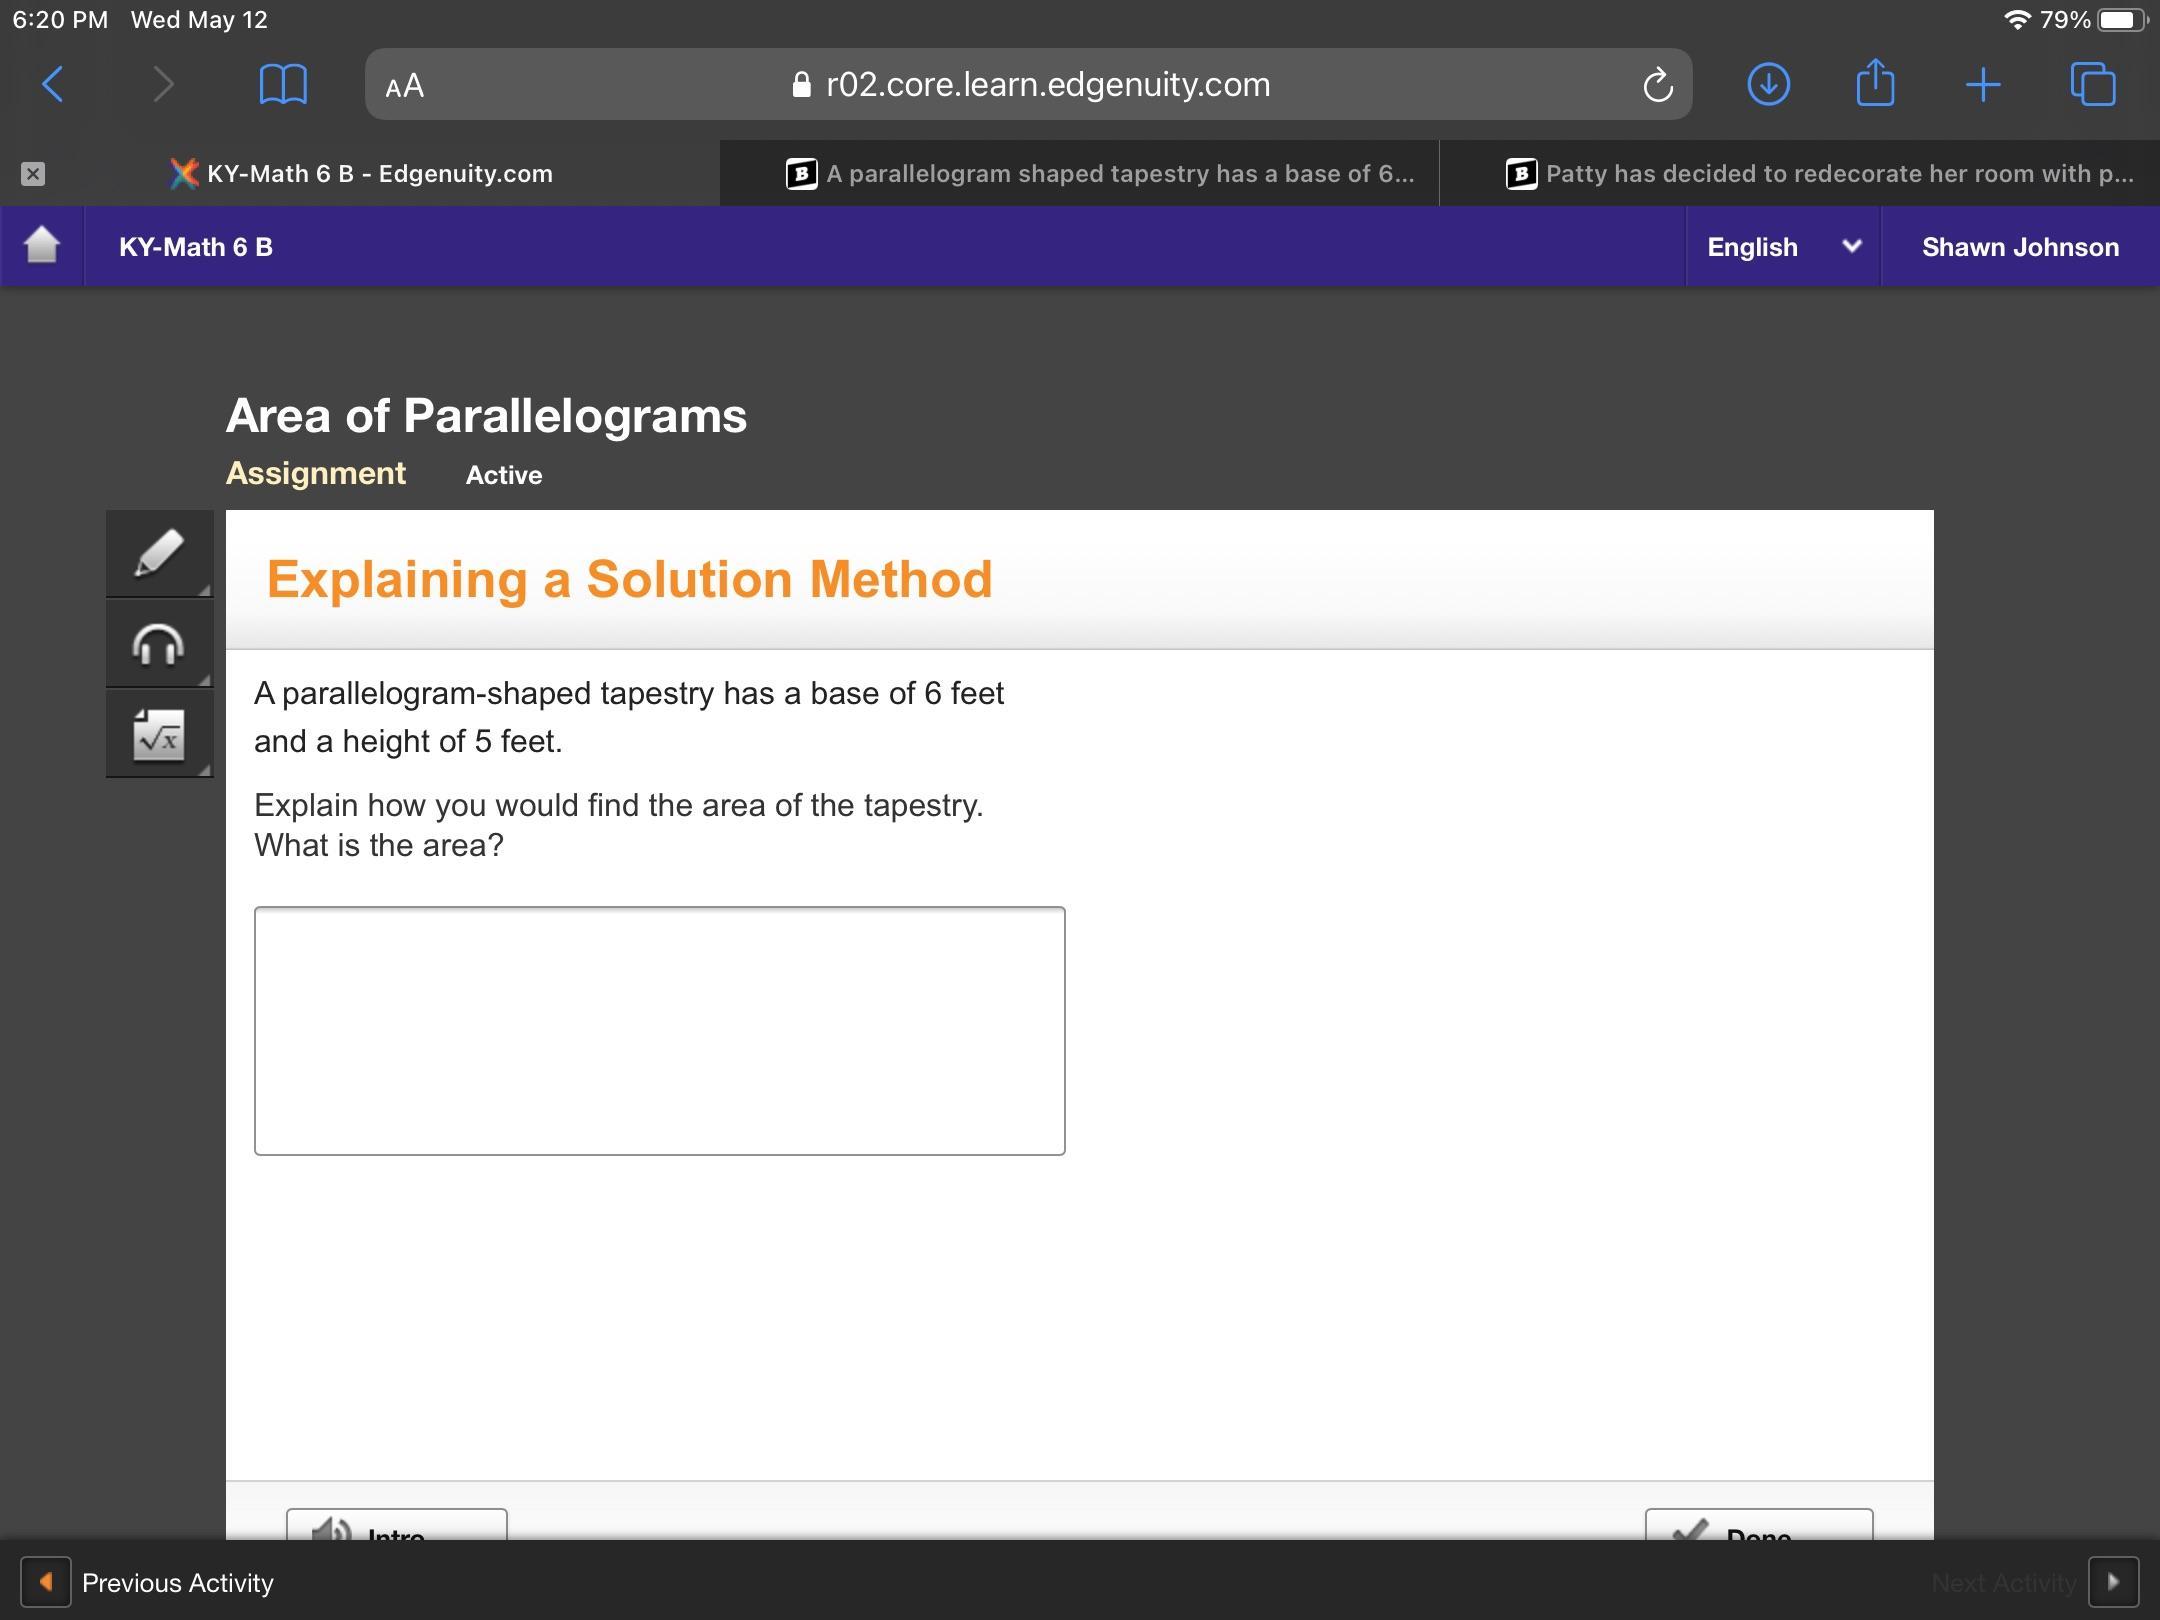
Task: Go back with browser back arrow
Action: [x=54, y=84]
